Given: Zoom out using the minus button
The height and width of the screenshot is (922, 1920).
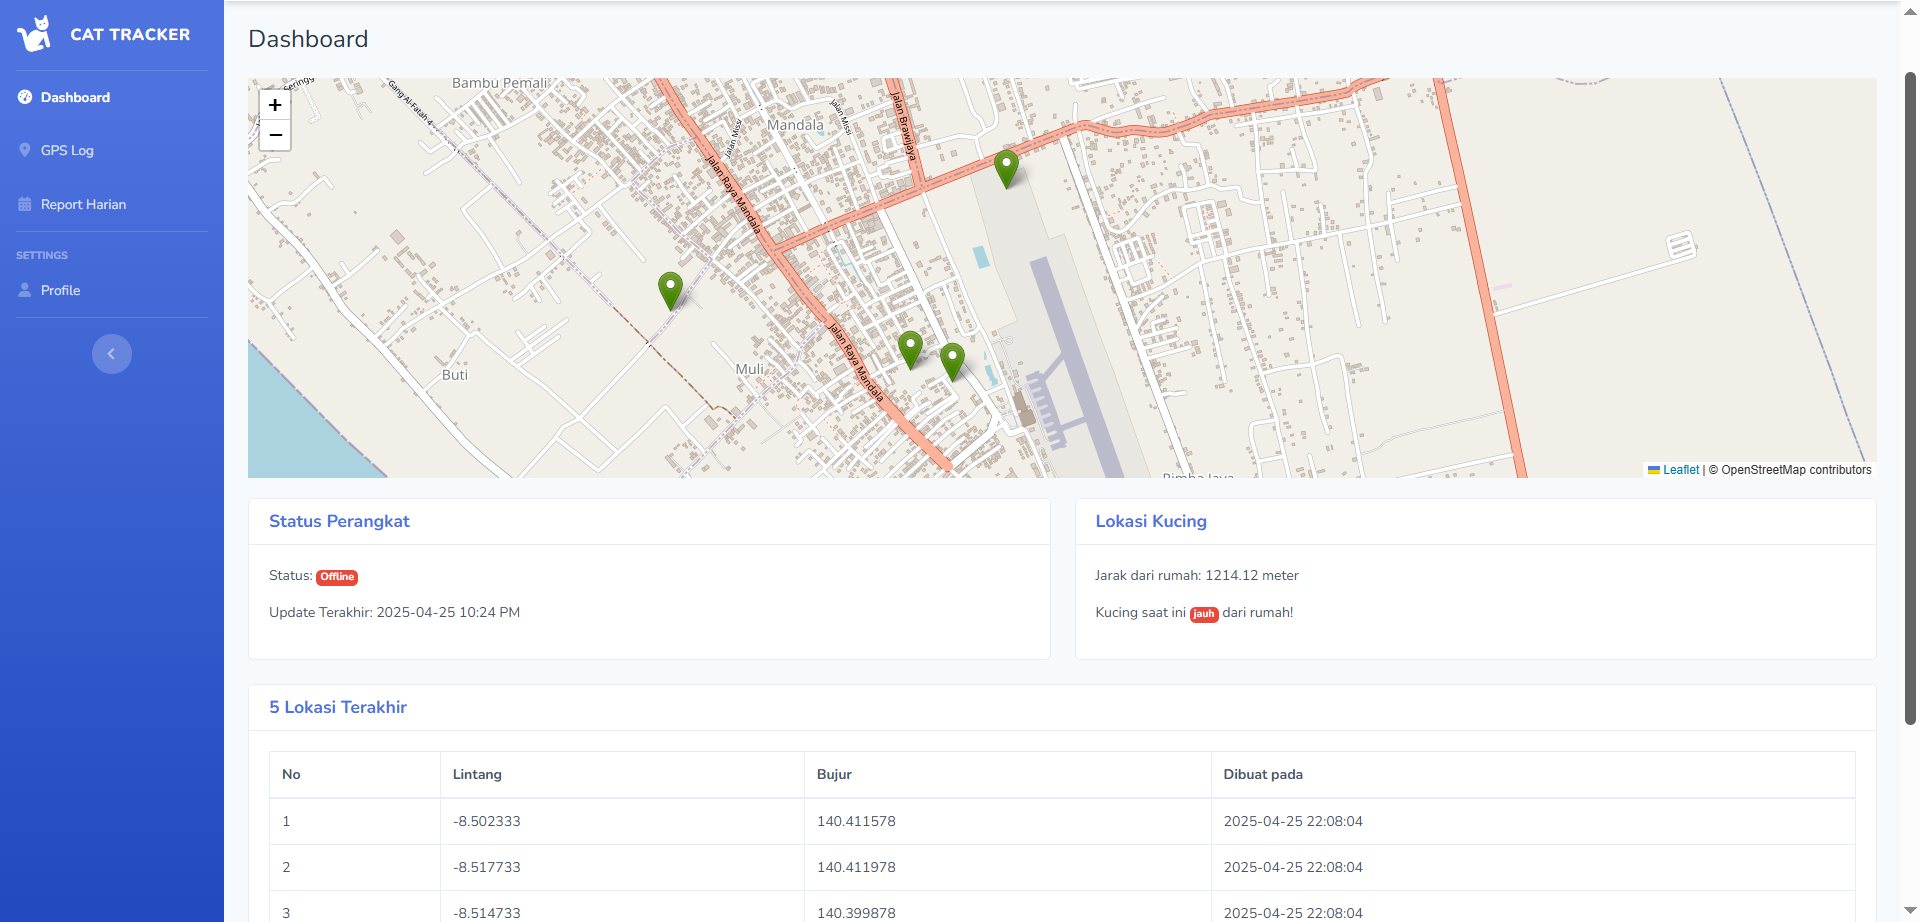Looking at the screenshot, I should (275, 135).
